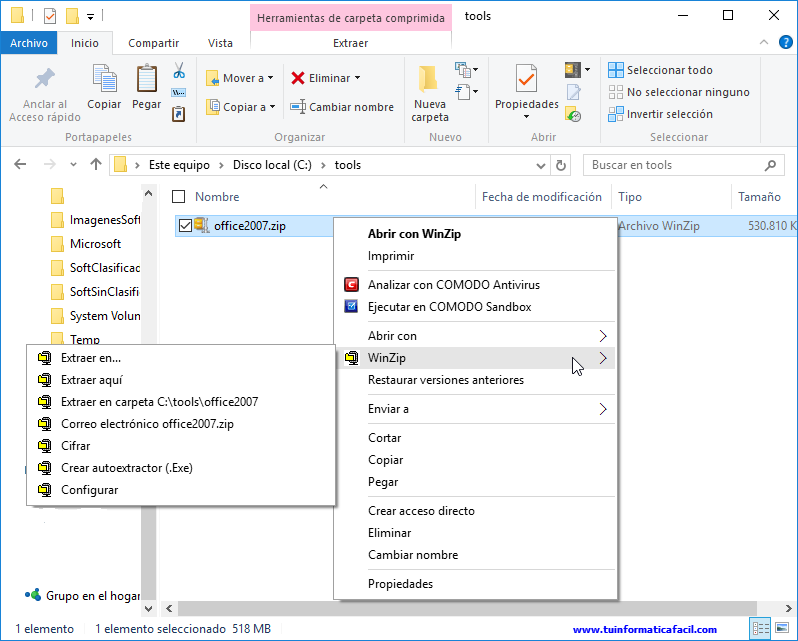Click the Paste shortcut icon
The height and width of the screenshot is (641, 798).
179,114
